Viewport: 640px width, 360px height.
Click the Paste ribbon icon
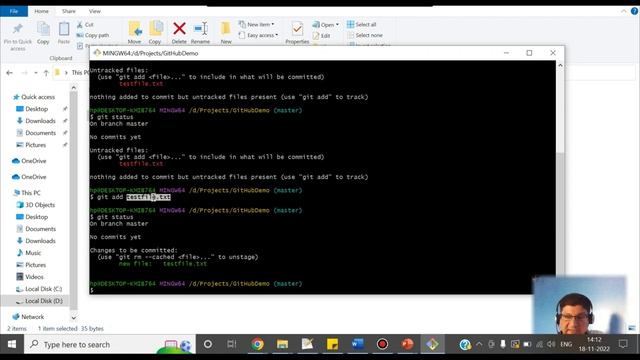(64, 29)
